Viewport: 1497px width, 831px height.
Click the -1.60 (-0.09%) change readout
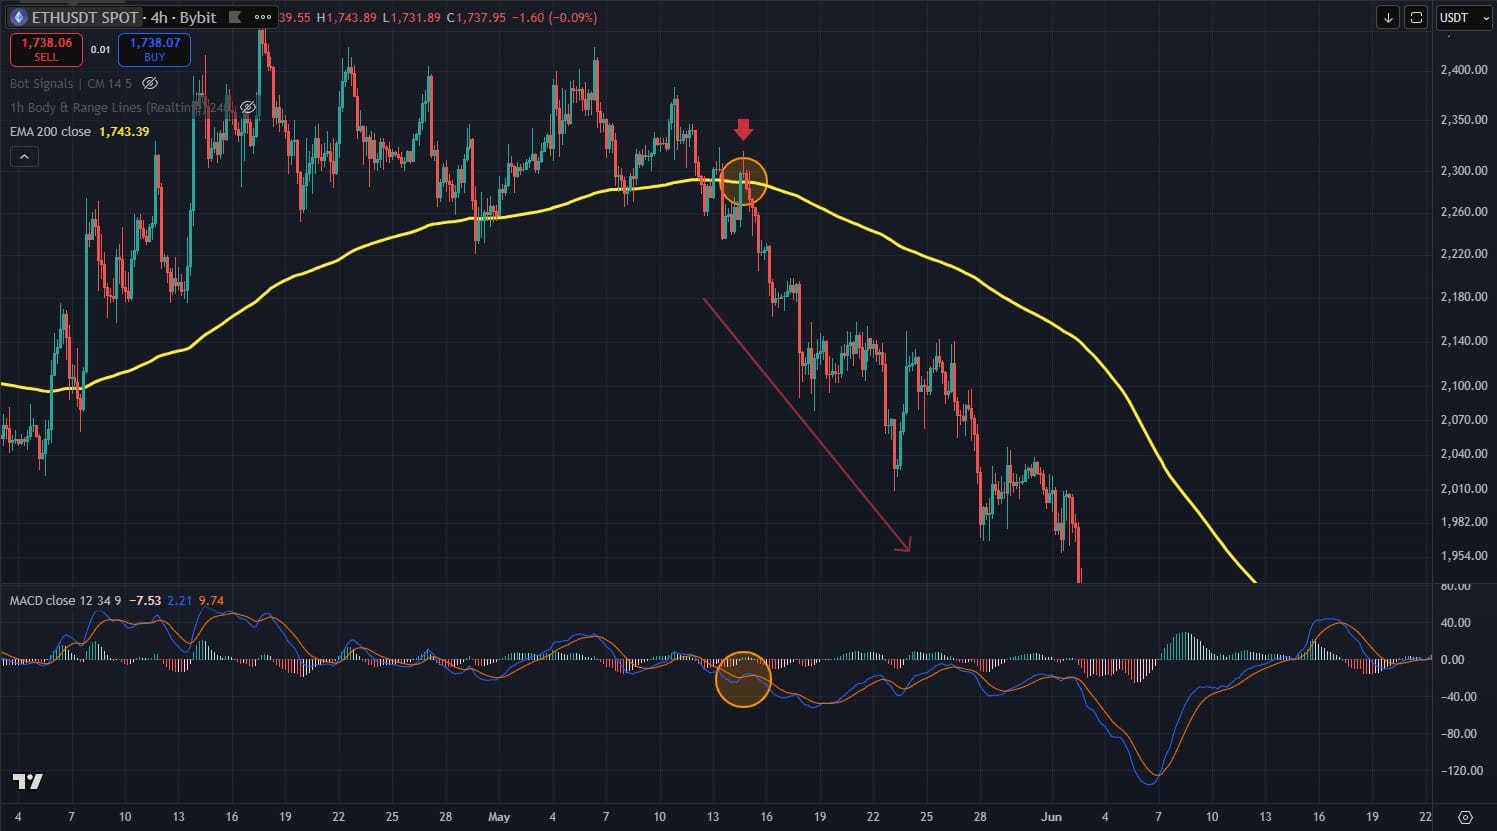coord(556,18)
